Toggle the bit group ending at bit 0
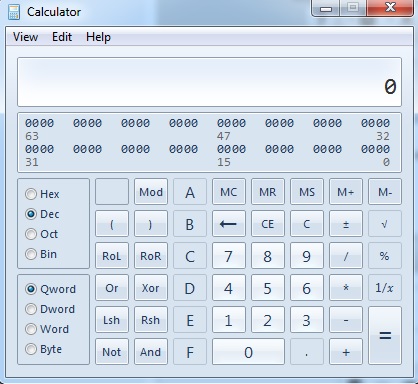Screen dimensions: 418x384 click(376, 149)
